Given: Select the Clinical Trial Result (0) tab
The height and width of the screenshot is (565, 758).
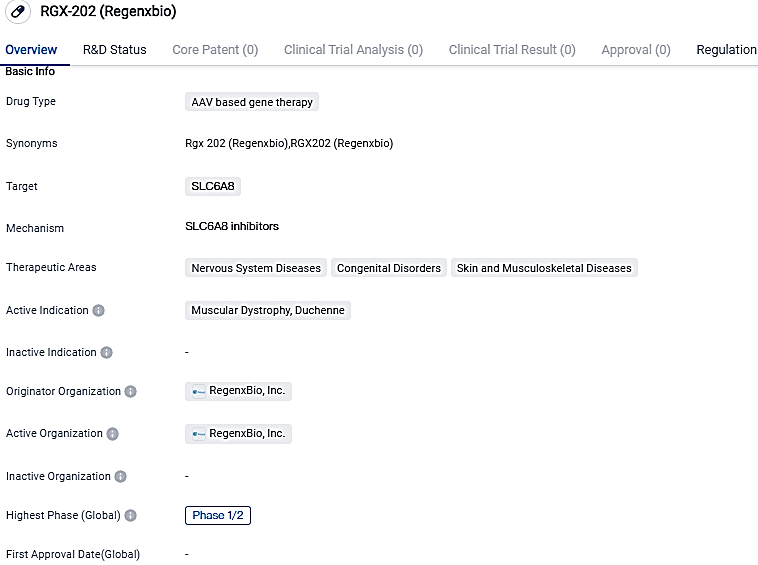Looking at the screenshot, I should pos(511,50).
